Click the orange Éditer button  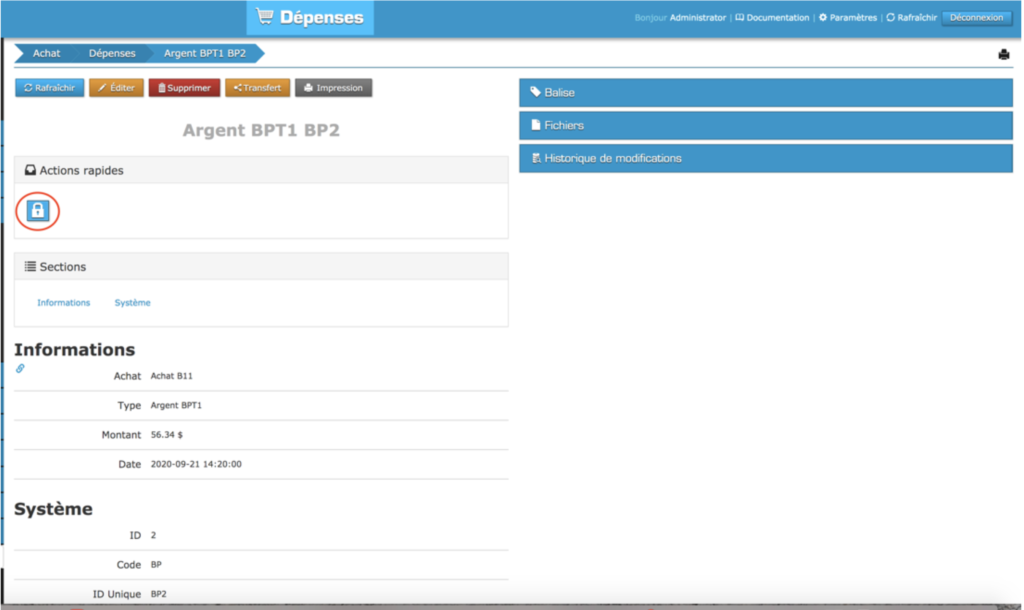(x=117, y=88)
